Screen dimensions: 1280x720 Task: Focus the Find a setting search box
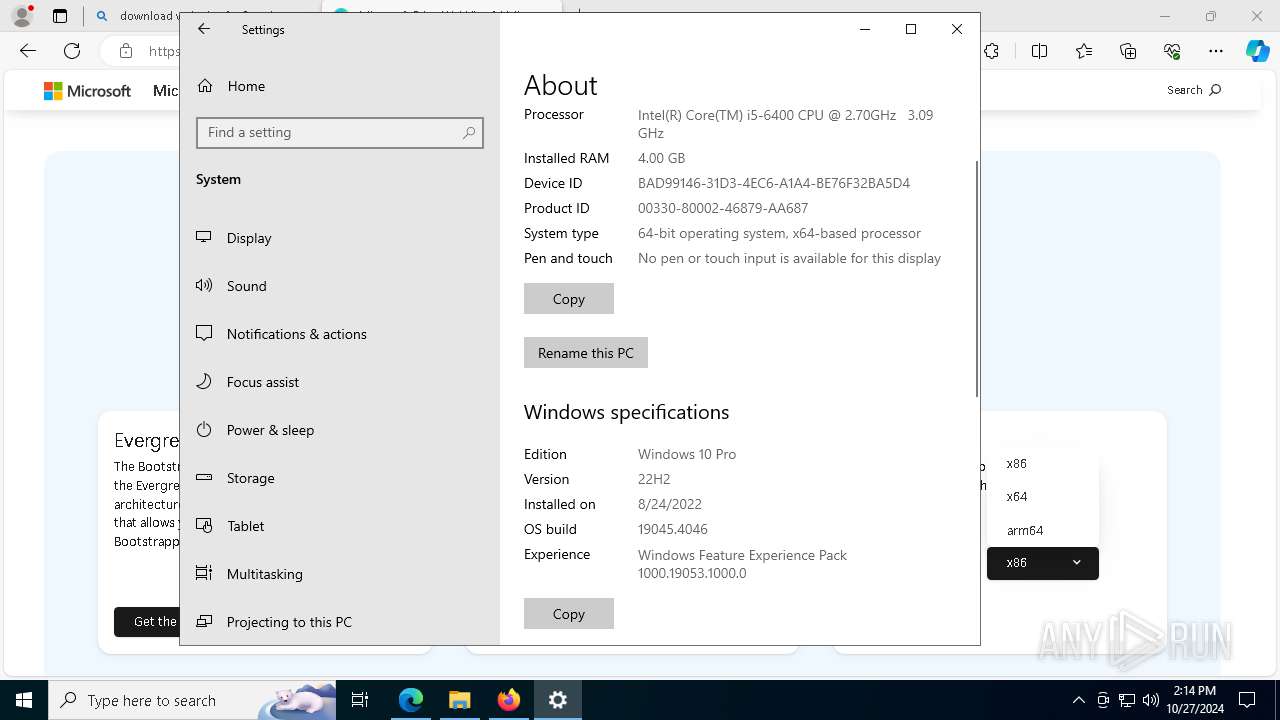[340, 132]
